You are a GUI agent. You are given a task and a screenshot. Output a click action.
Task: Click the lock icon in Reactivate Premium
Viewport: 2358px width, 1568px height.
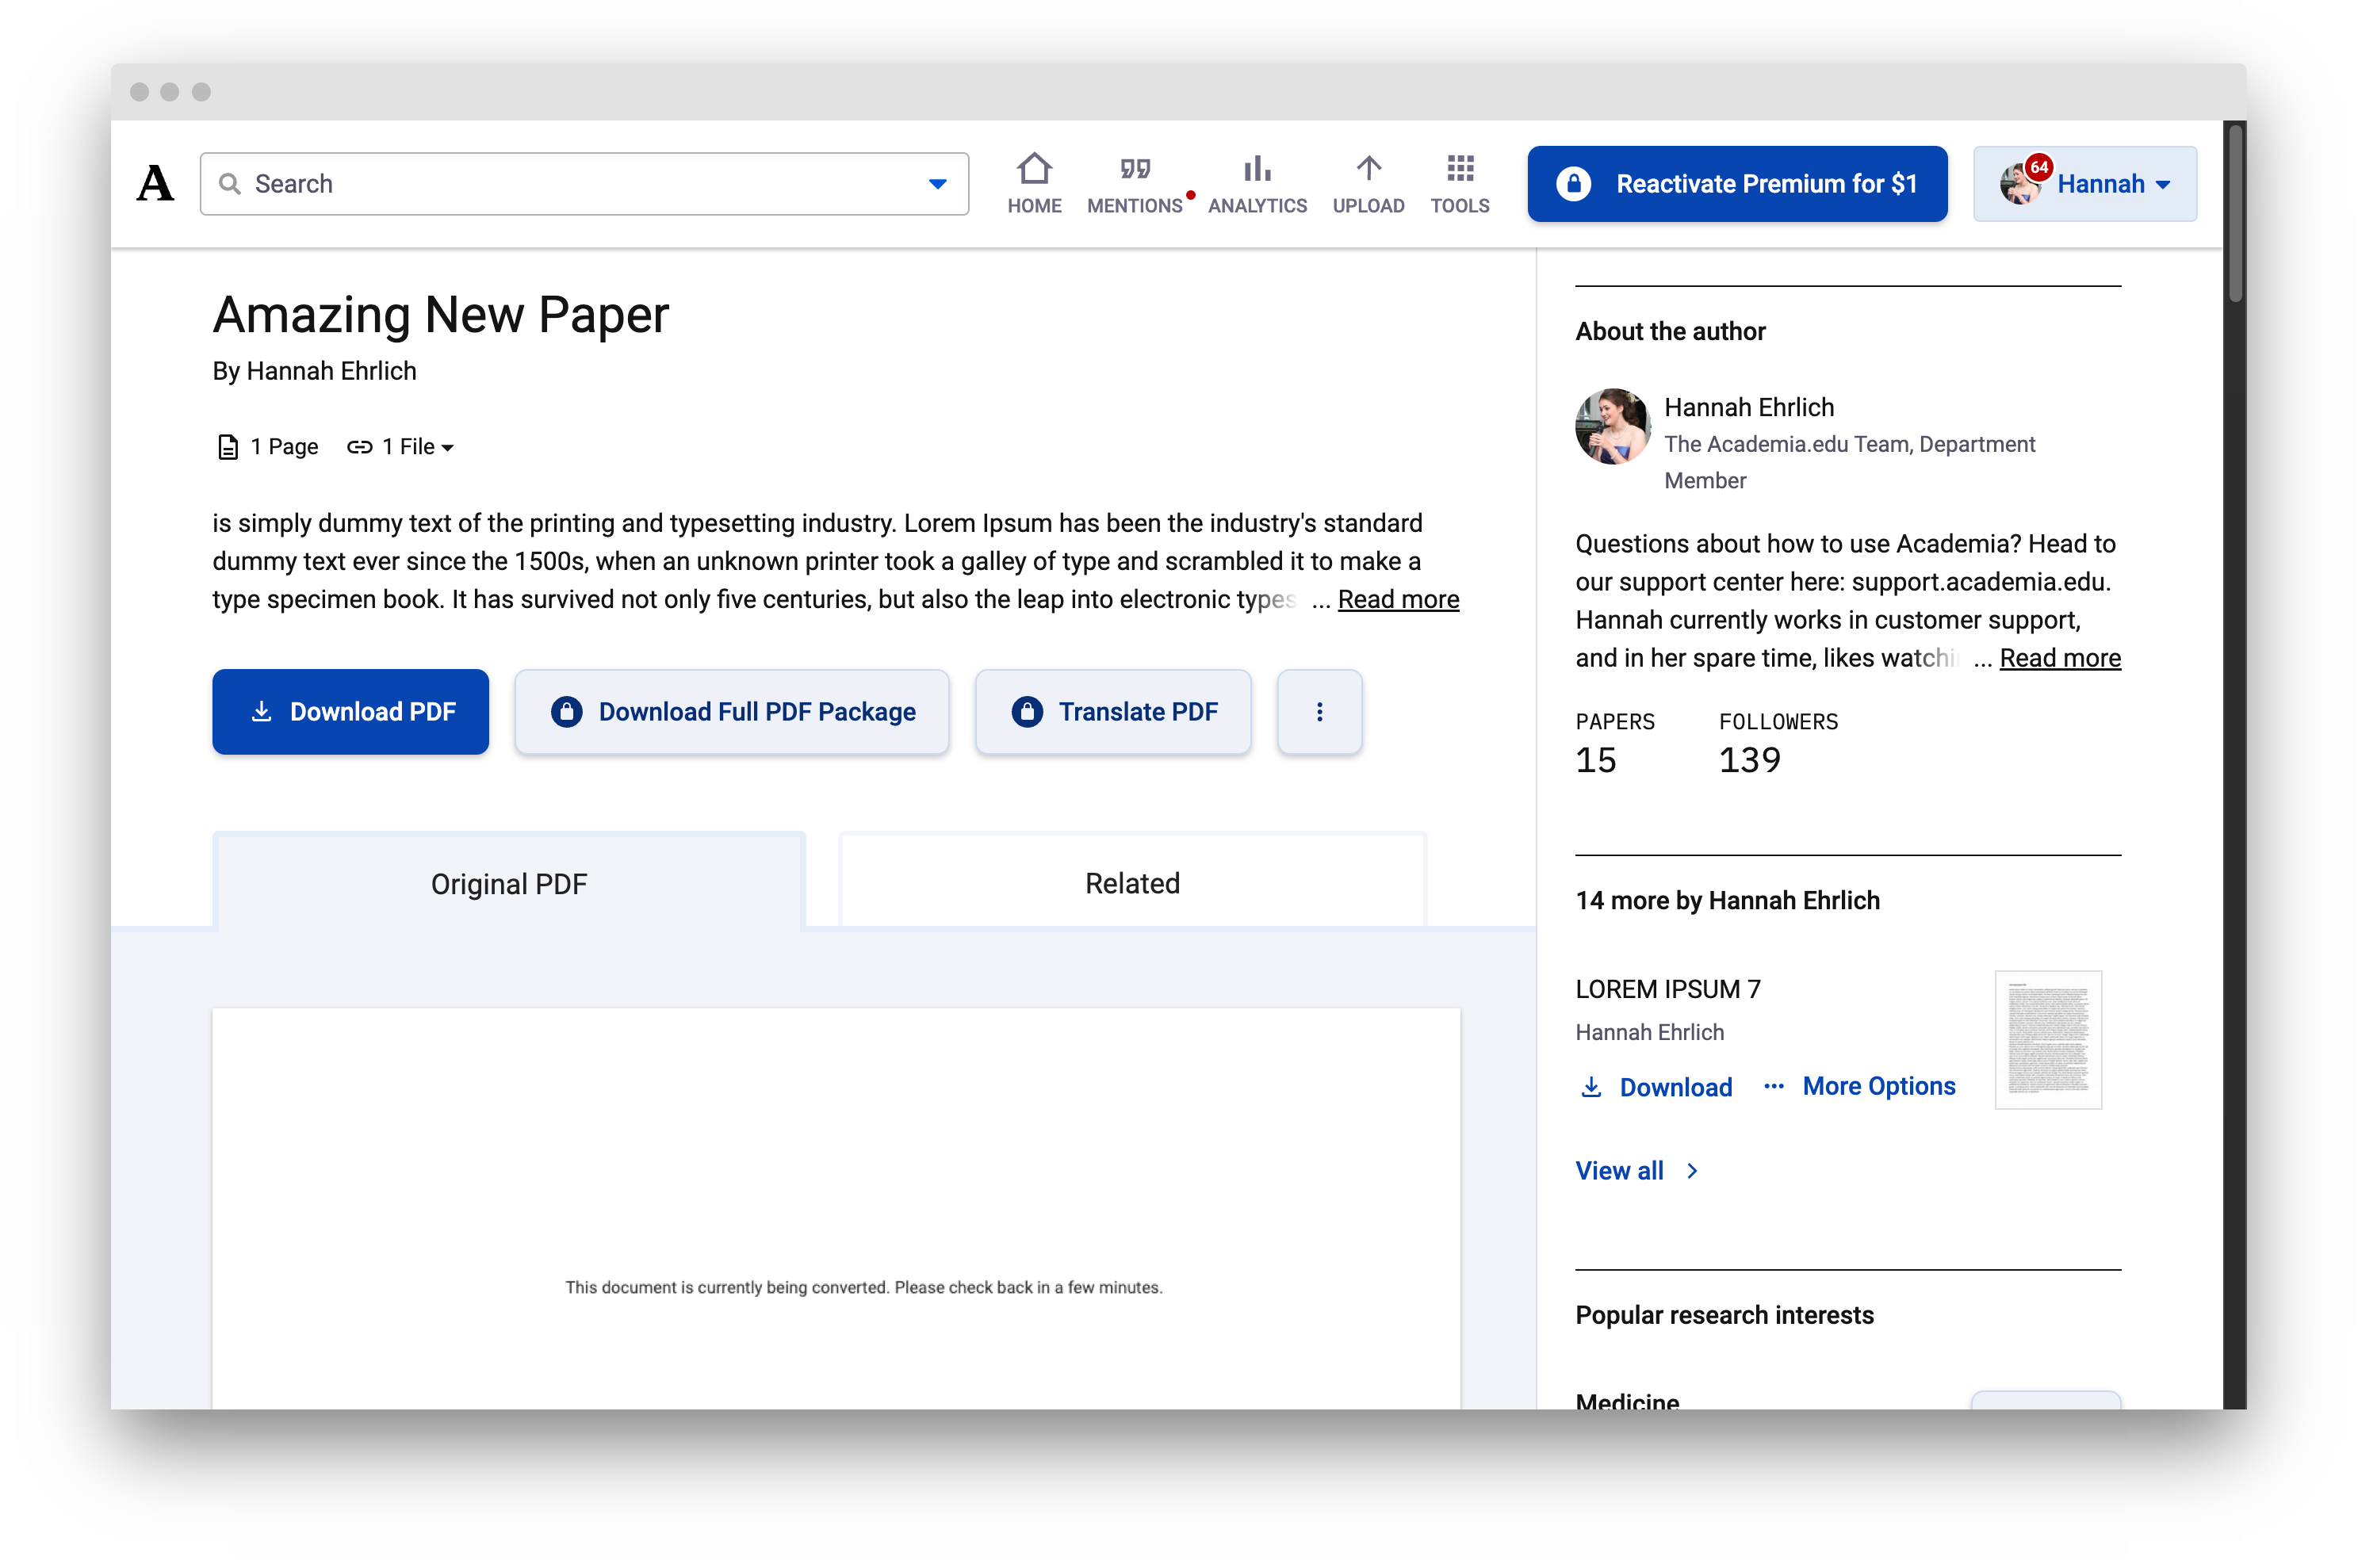[1573, 184]
